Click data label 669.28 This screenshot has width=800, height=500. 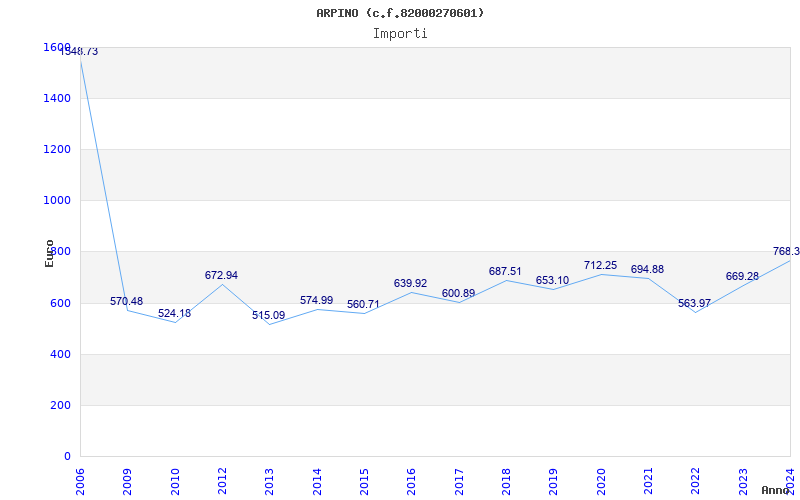[742, 276]
